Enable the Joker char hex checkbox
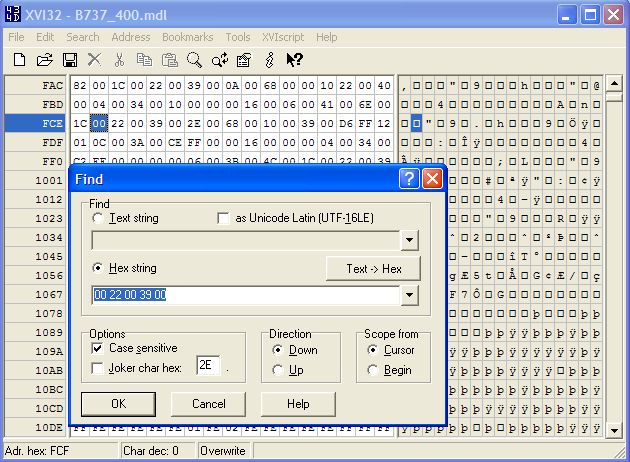This screenshot has width=630, height=462. [97, 368]
